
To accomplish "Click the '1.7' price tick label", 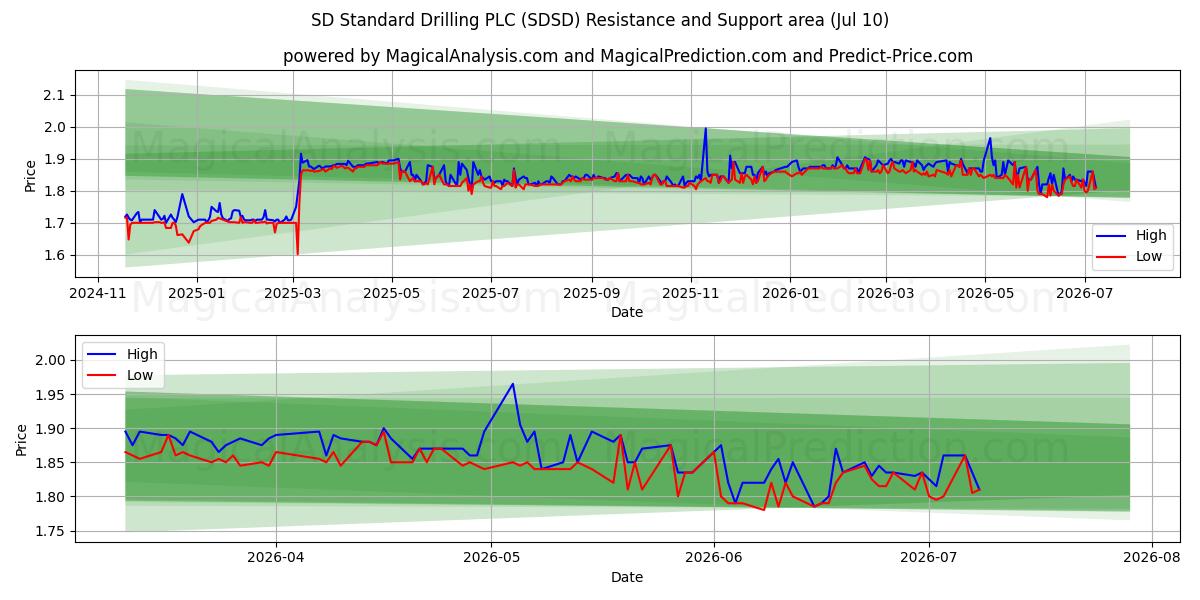I will [54, 223].
